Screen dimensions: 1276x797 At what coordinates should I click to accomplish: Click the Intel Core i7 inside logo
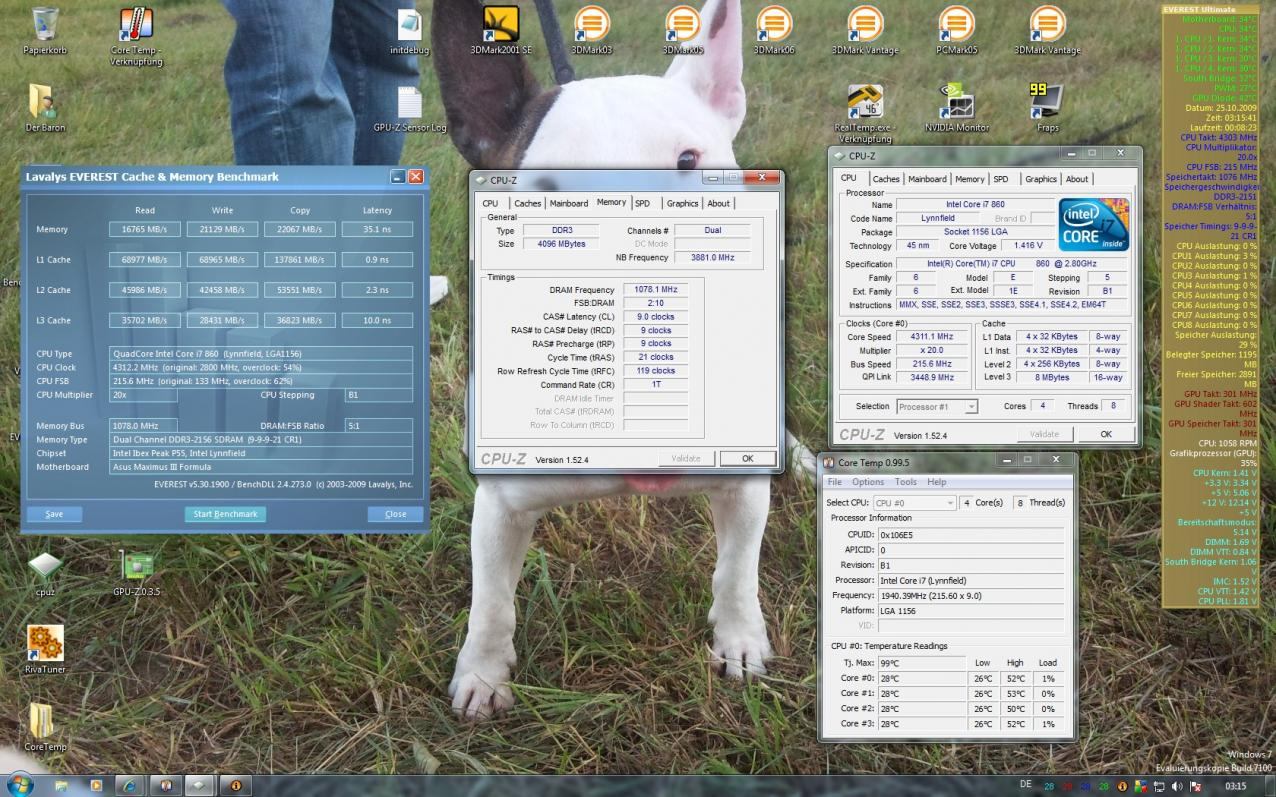[1094, 225]
